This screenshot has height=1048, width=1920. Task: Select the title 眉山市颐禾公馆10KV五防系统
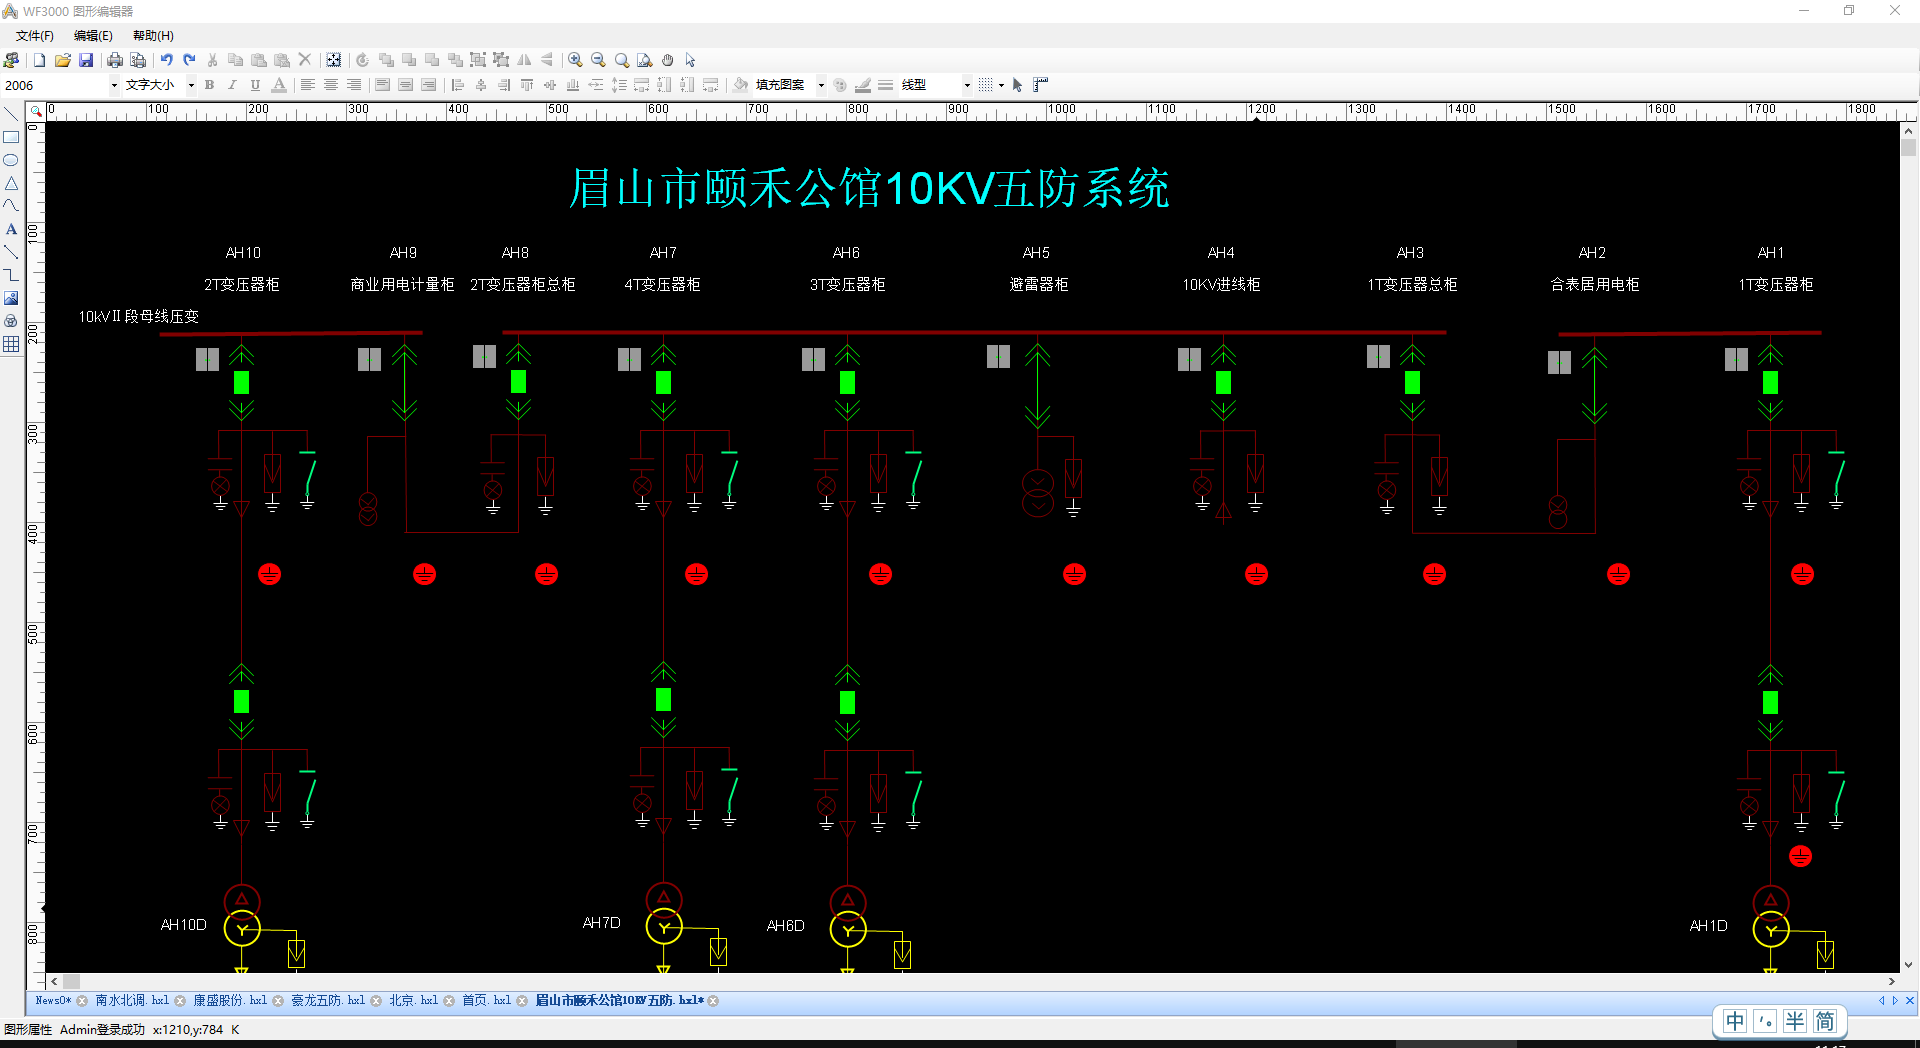click(869, 188)
